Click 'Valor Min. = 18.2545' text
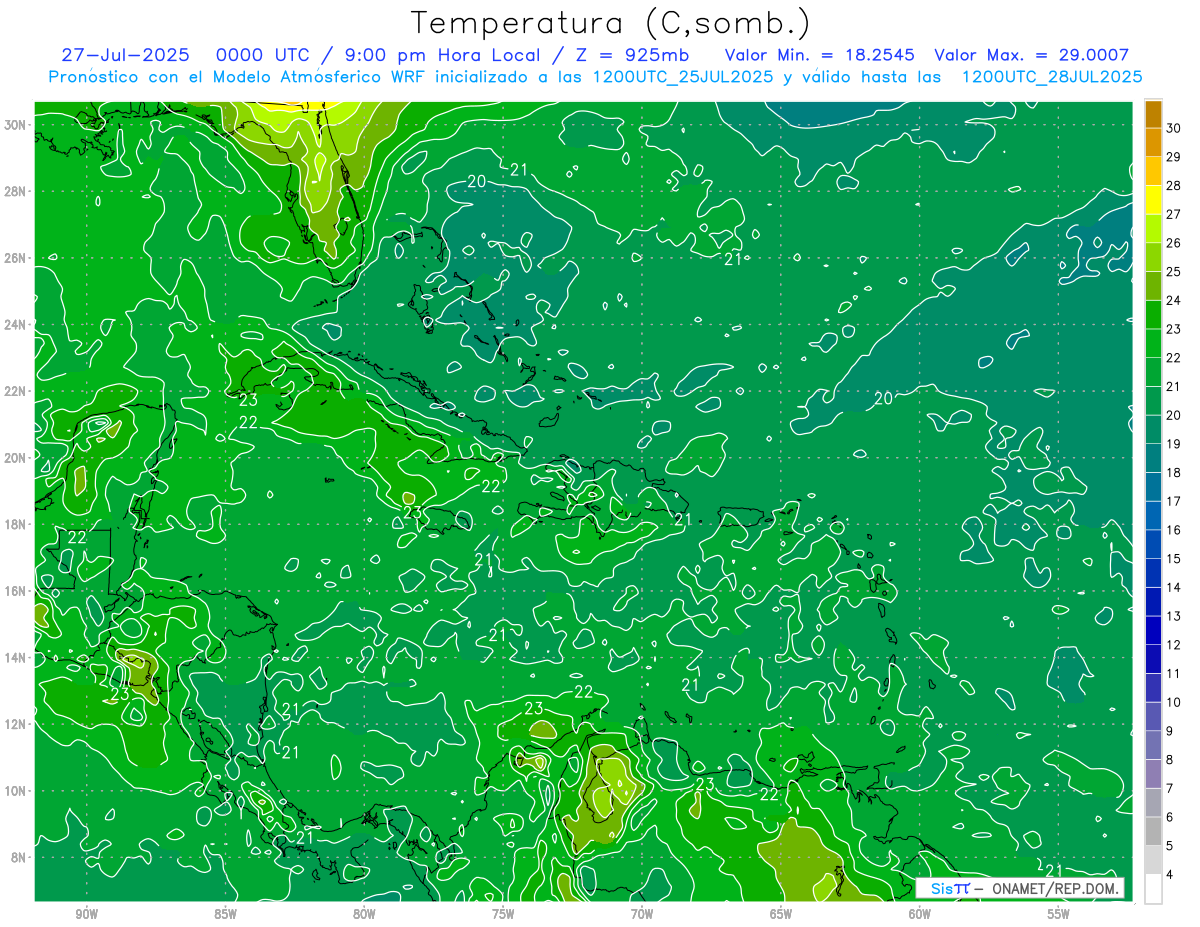The image size is (1200, 927). coord(819,55)
